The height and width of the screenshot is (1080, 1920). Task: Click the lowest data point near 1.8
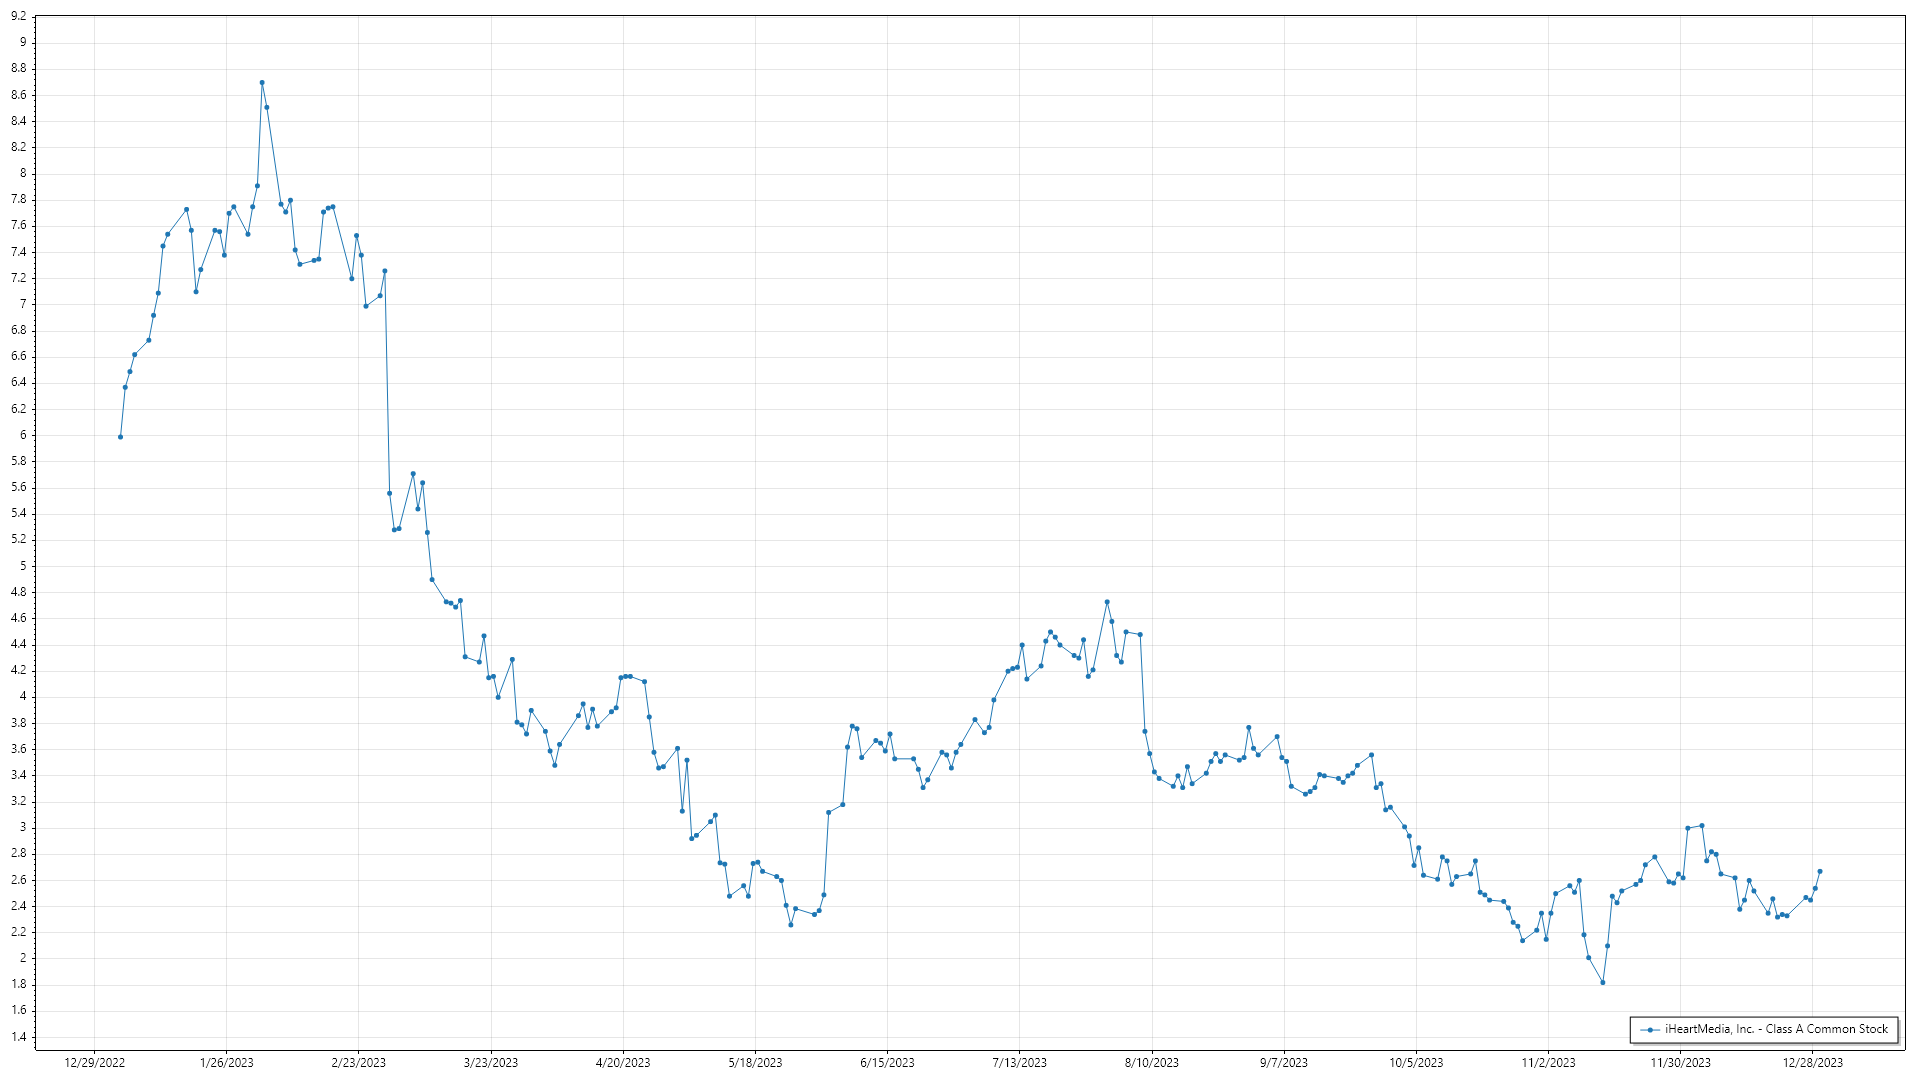click(x=1603, y=983)
